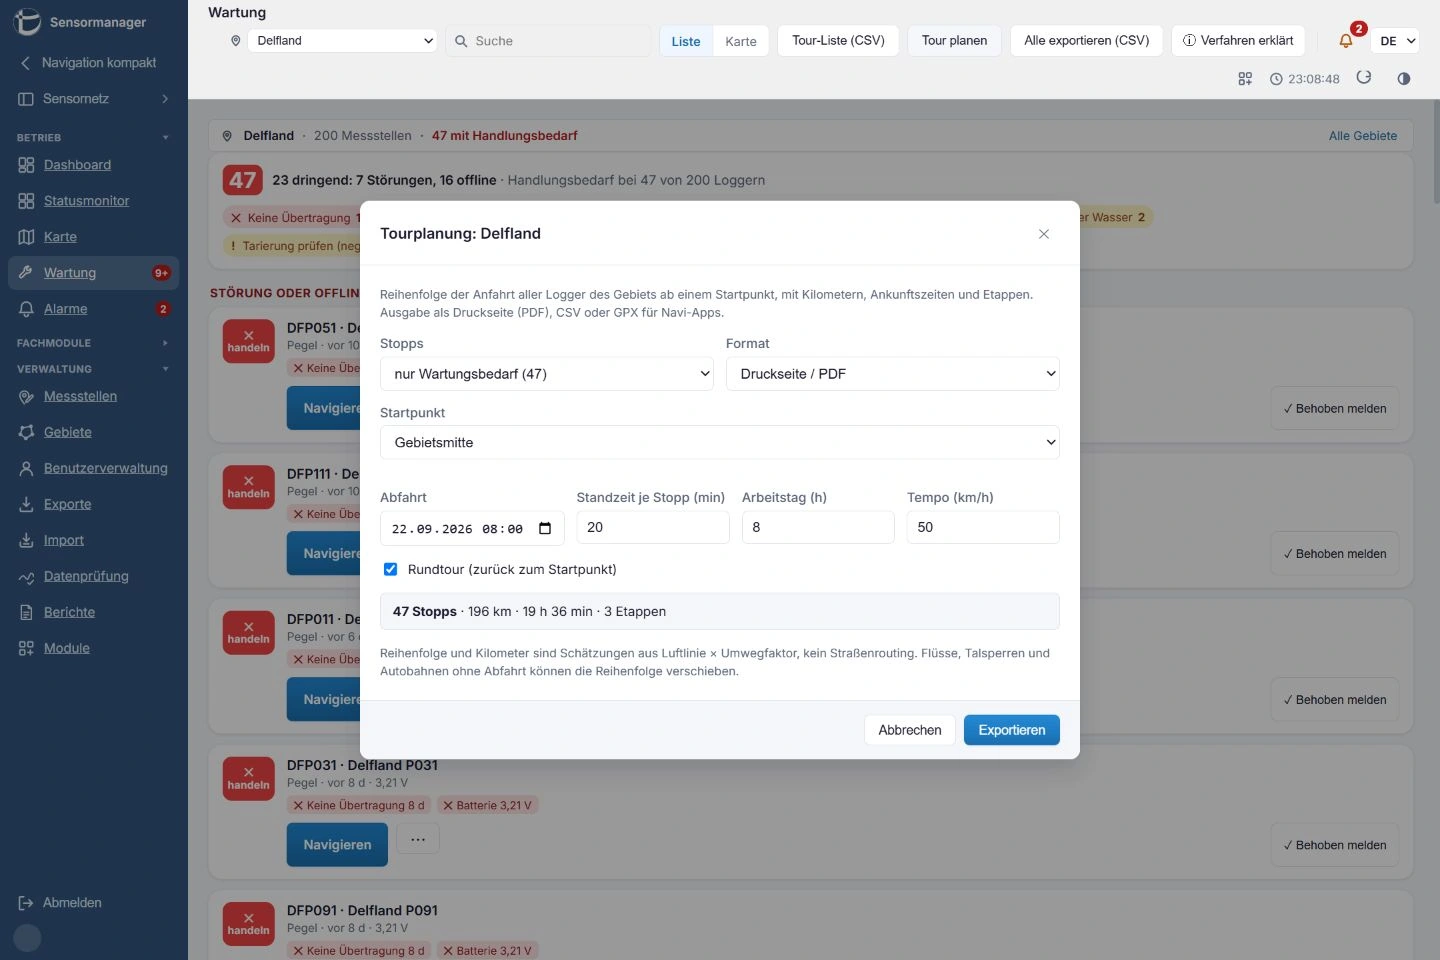Click Tour-Liste (CSV) button
The image size is (1440, 960).
(x=838, y=41)
